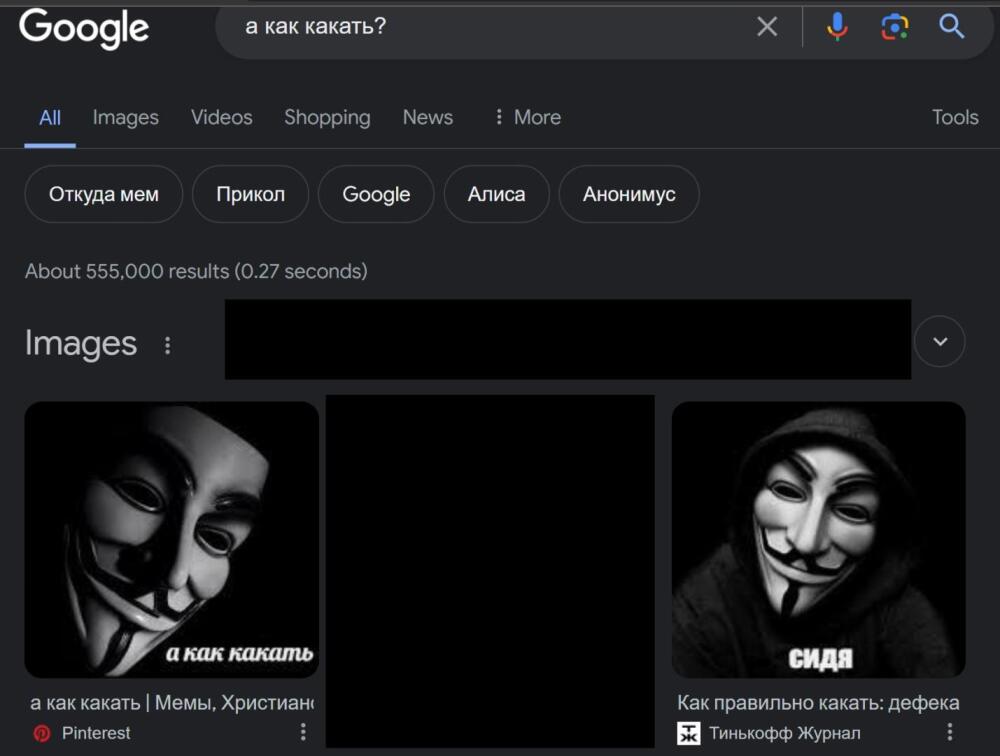Open the 'а как какать | Мемы' result link
The image size is (1000, 756).
pyautogui.click(x=172, y=702)
